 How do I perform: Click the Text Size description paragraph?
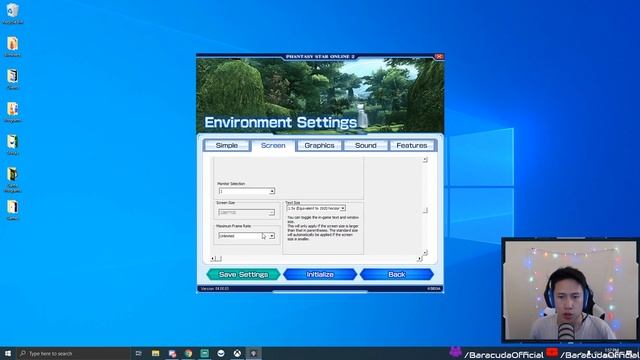coord(322,228)
